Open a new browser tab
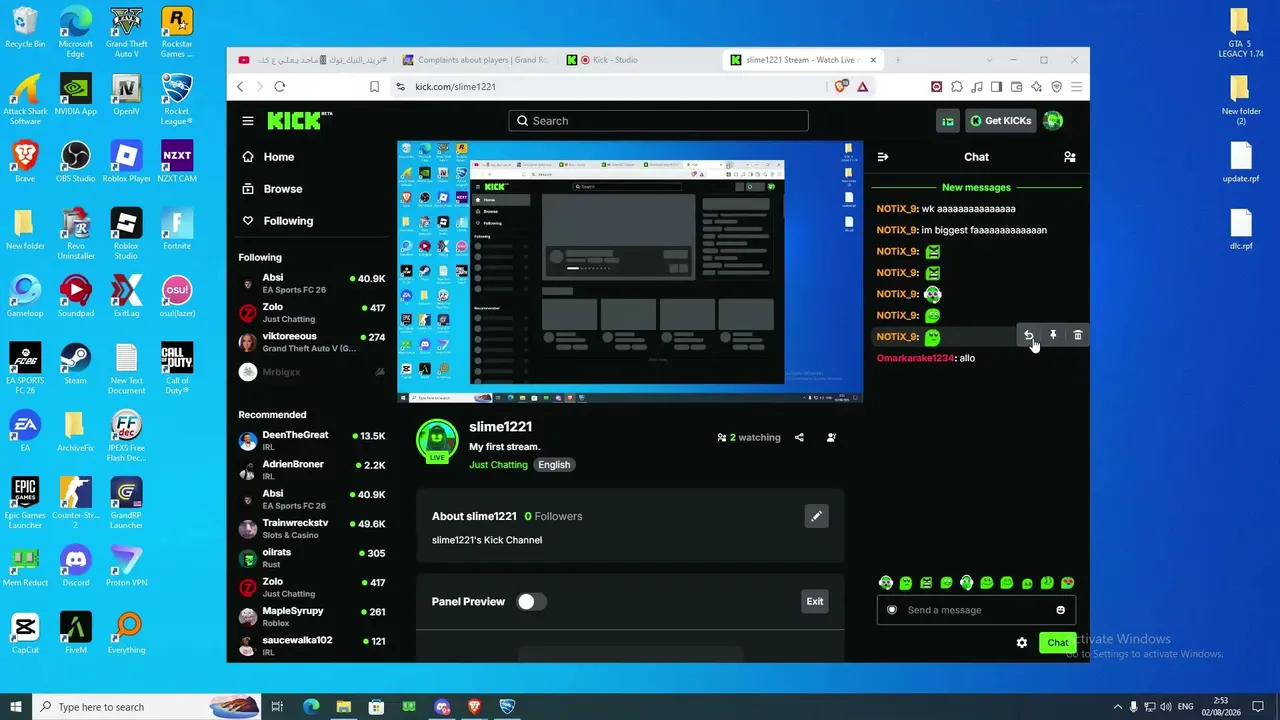Image resolution: width=1280 pixels, height=720 pixels. tap(898, 60)
